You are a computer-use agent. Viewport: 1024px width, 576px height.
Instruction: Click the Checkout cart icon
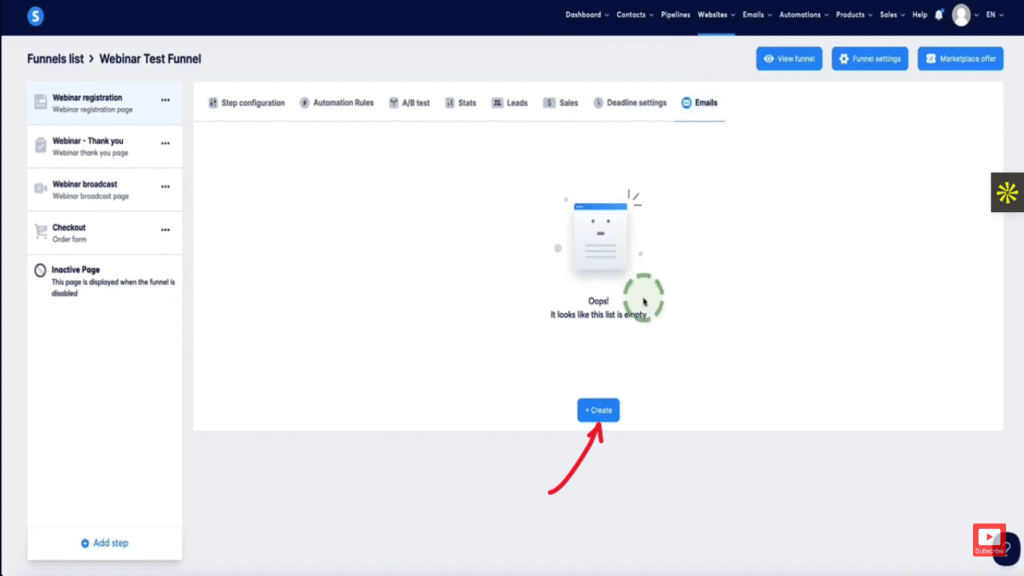coord(40,232)
